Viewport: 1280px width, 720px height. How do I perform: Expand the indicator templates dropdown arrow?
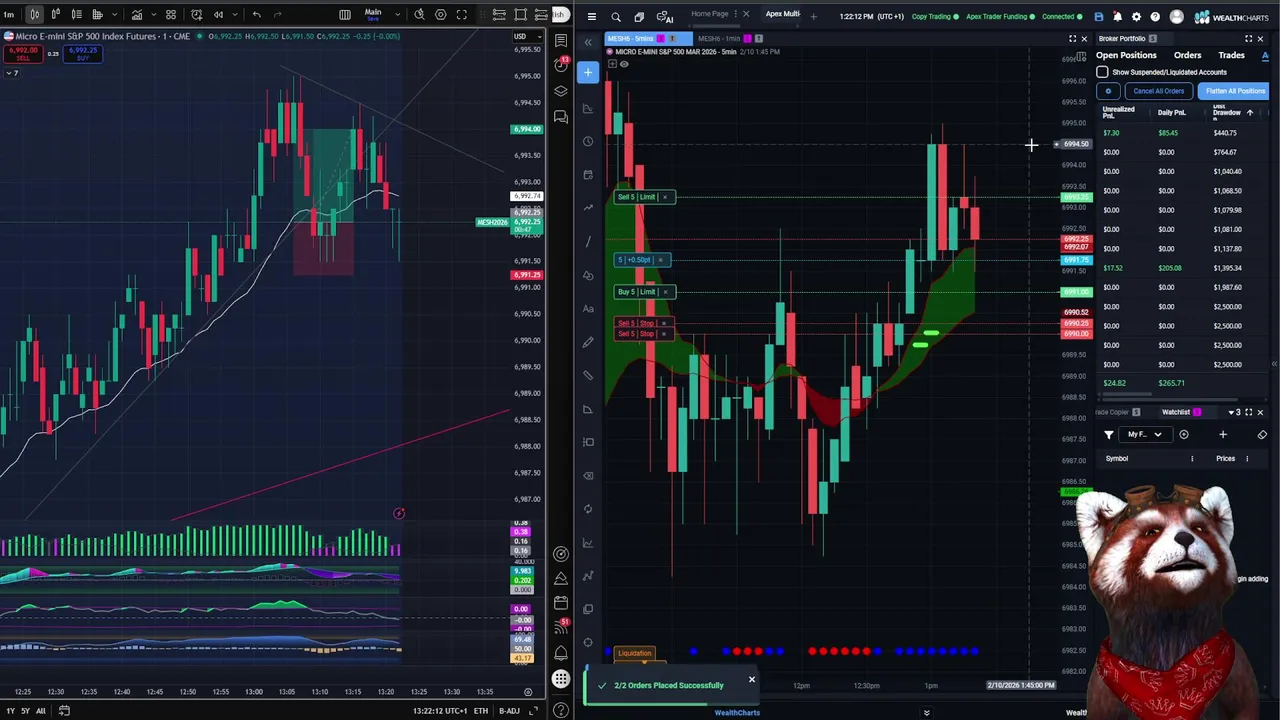(152, 14)
